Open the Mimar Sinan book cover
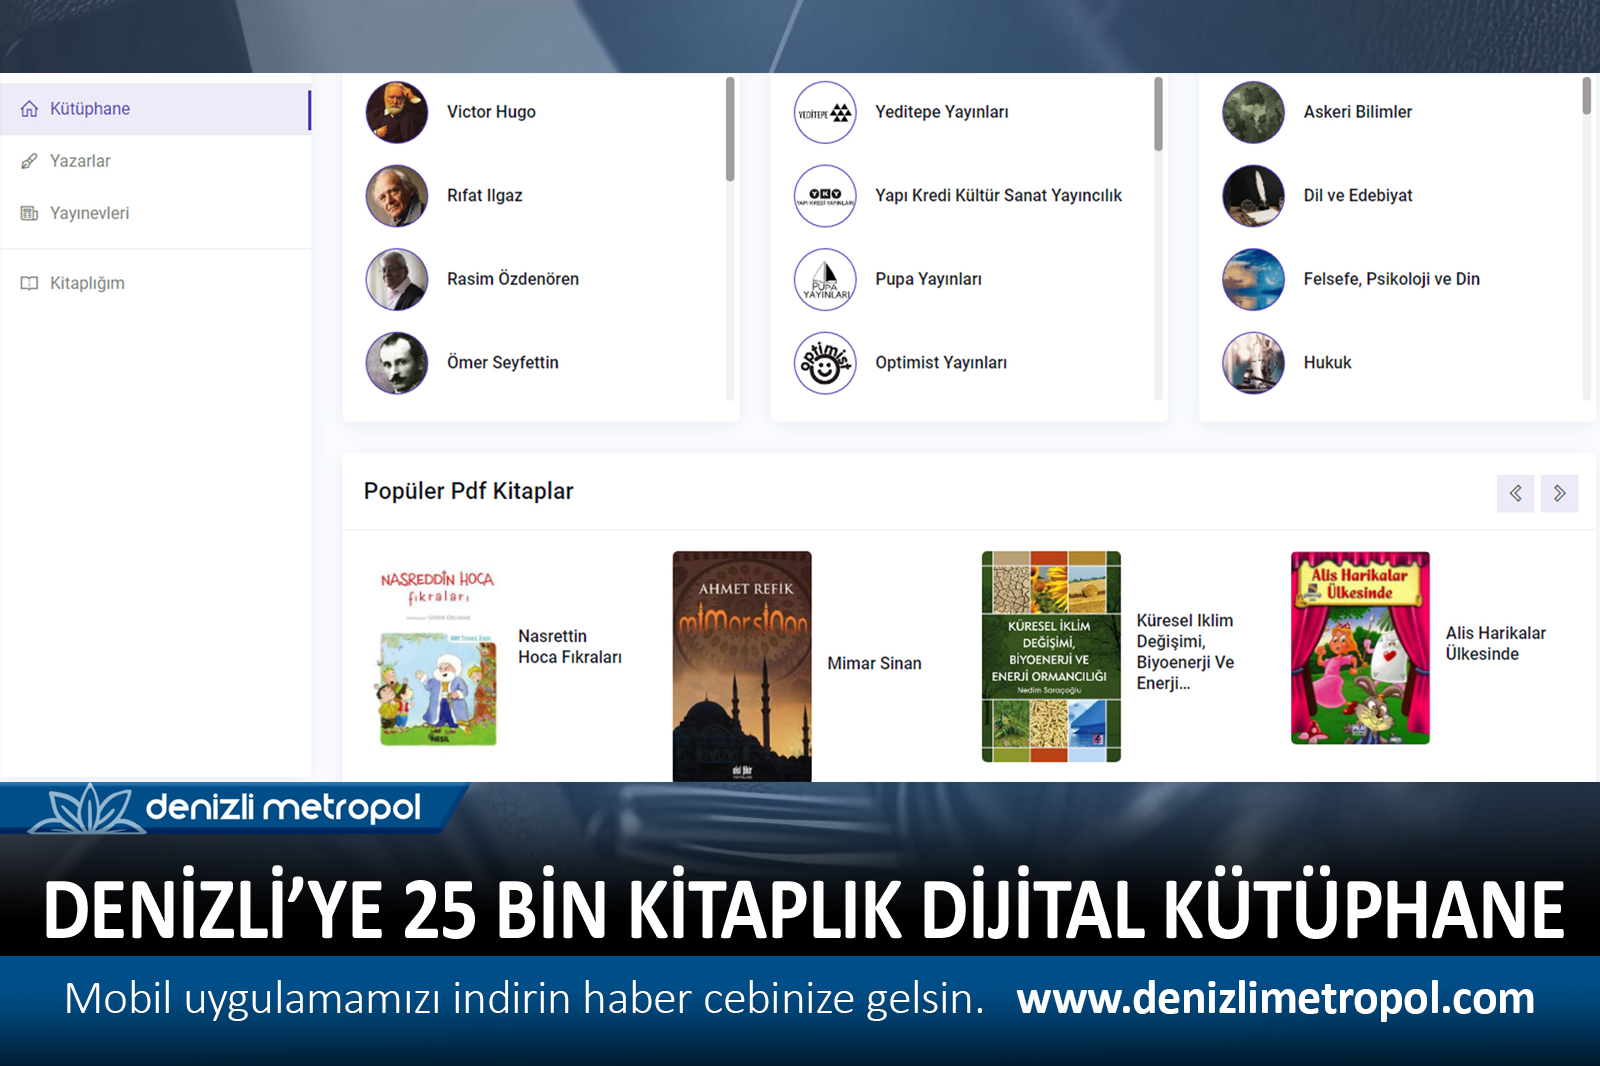 click(742, 666)
